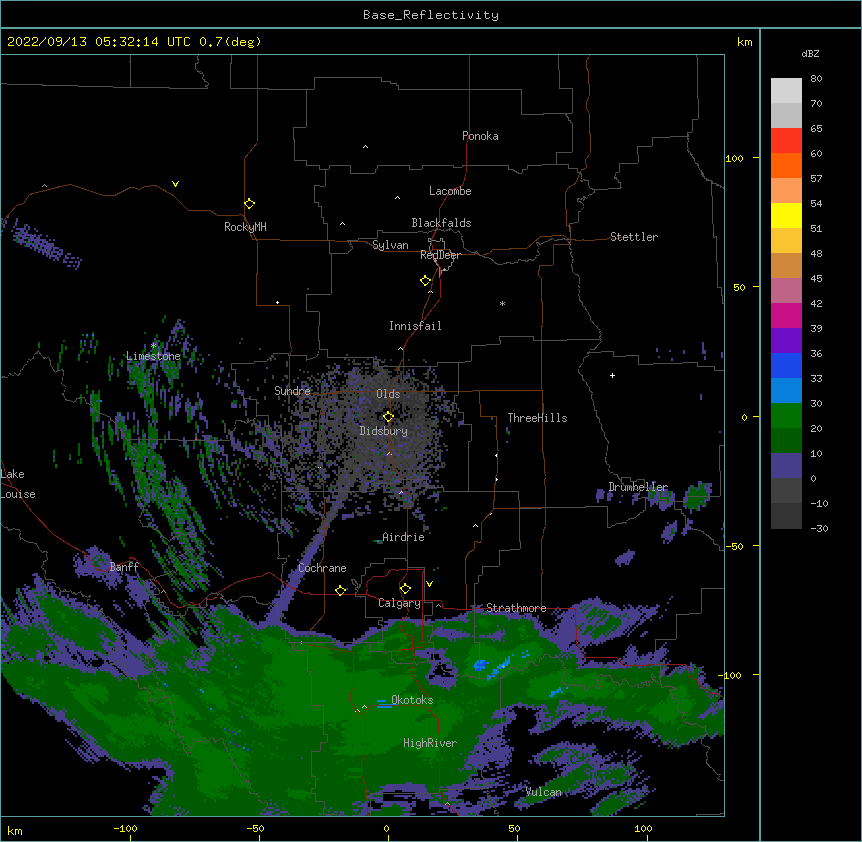Click the Ponoka town label
This screenshot has height=842, width=862.
click(x=480, y=136)
